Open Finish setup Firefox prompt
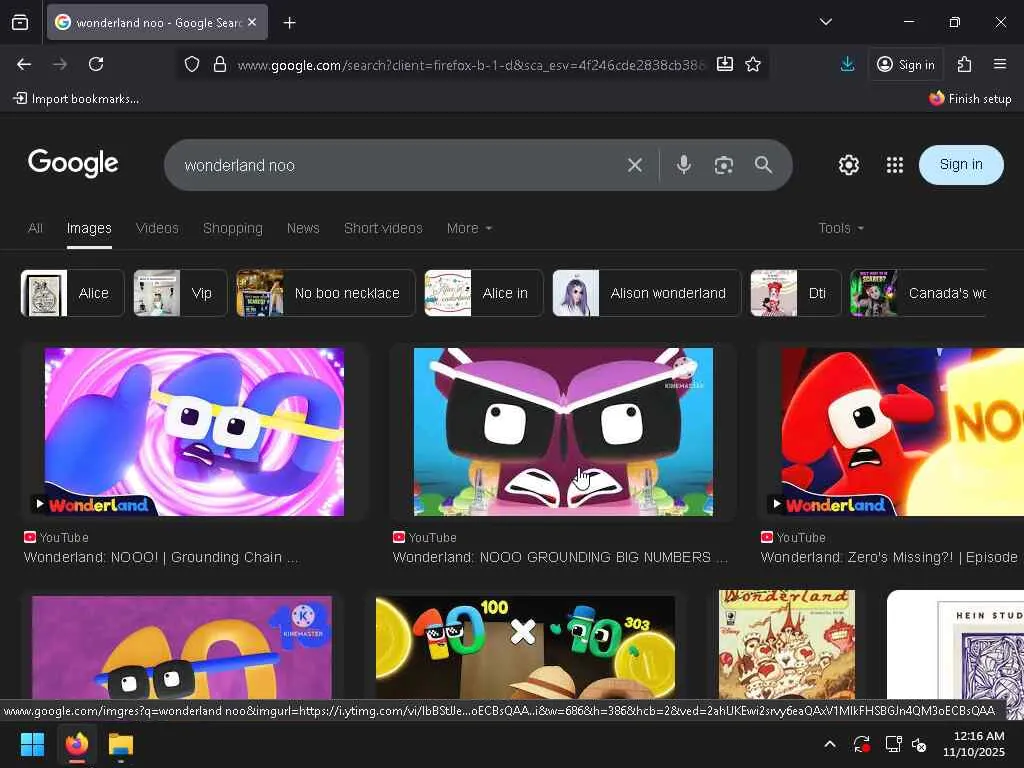The width and height of the screenshot is (1024, 768). click(x=970, y=99)
